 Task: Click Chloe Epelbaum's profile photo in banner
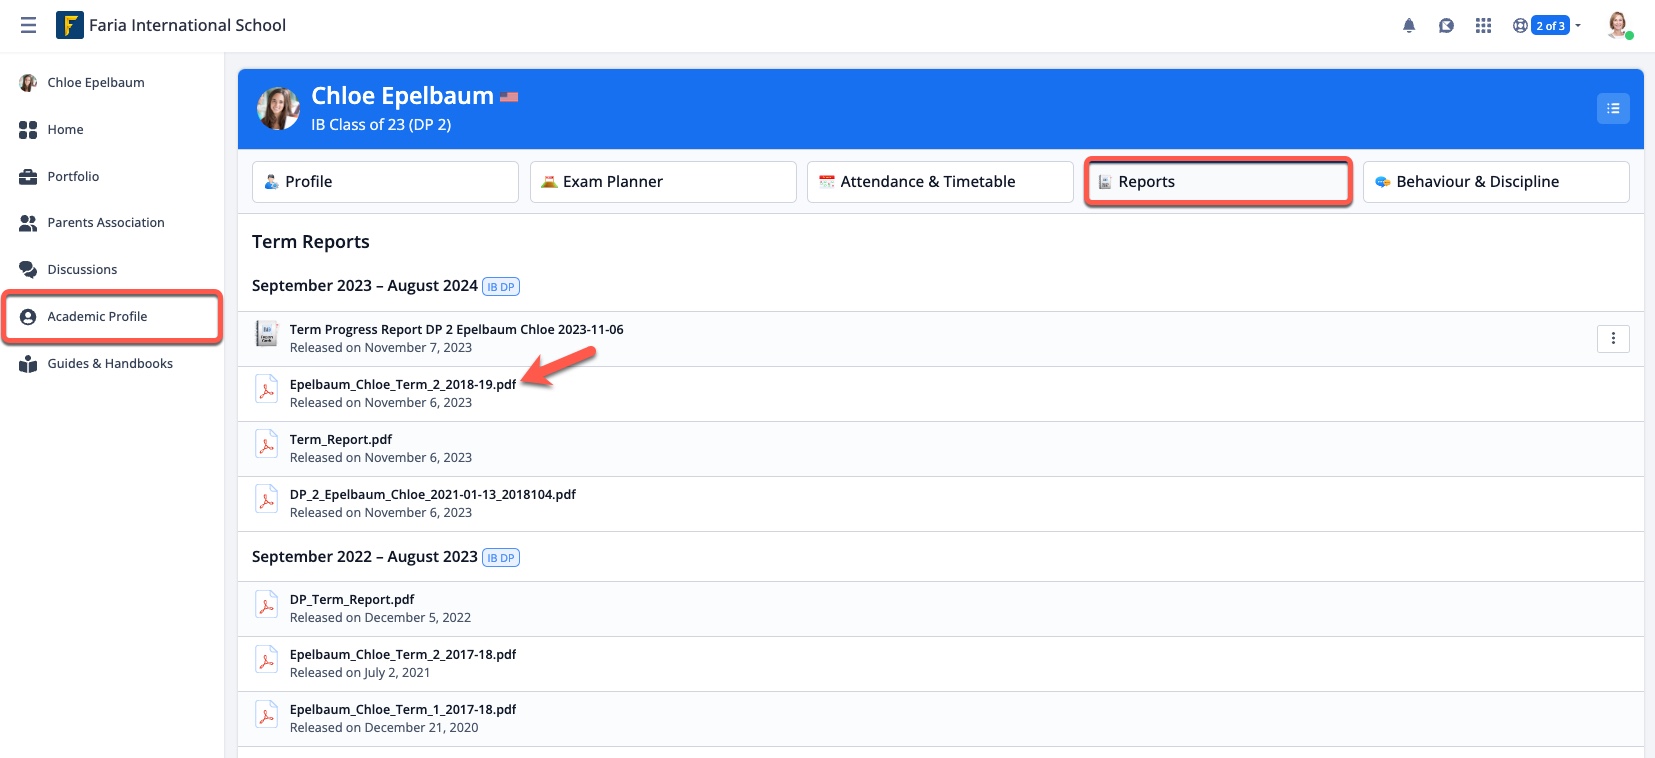(x=278, y=108)
